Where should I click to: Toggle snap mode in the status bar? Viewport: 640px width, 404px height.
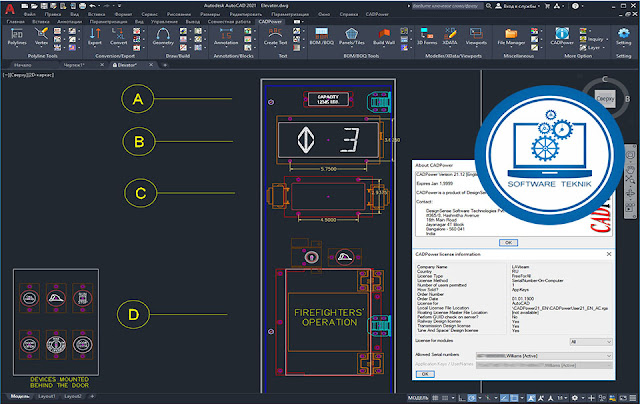(444, 398)
